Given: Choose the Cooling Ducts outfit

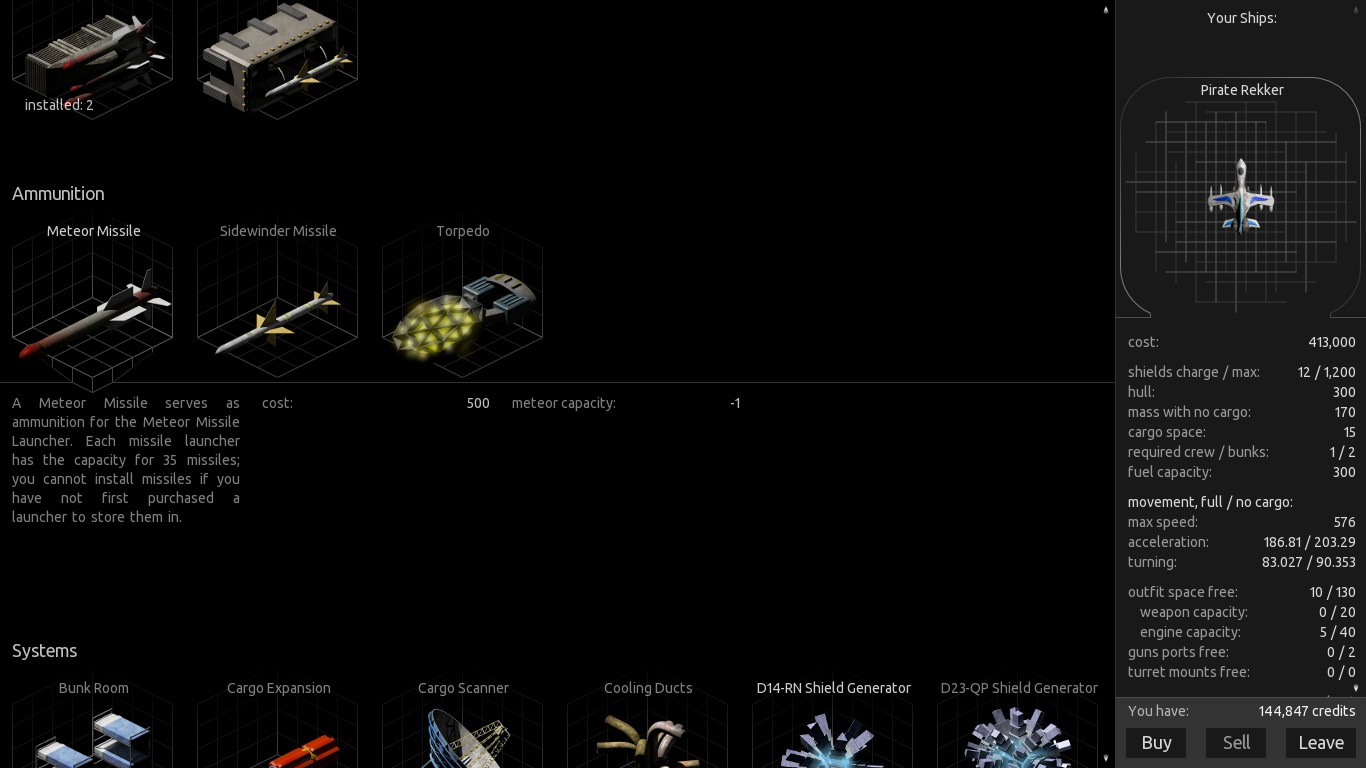Looking at the screenshot, I should click(x=648, y=723).
